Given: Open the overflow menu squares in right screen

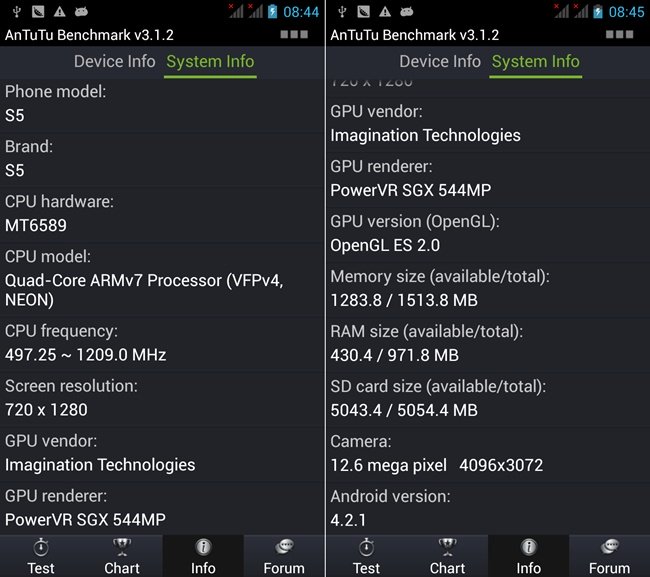Looking at the screenshot, I should (618, 35).
